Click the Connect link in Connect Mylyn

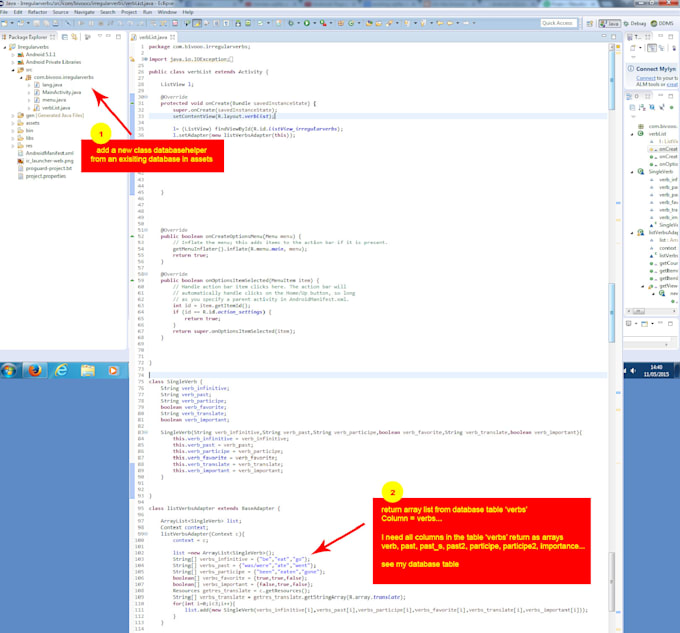(x=646, y=78)
